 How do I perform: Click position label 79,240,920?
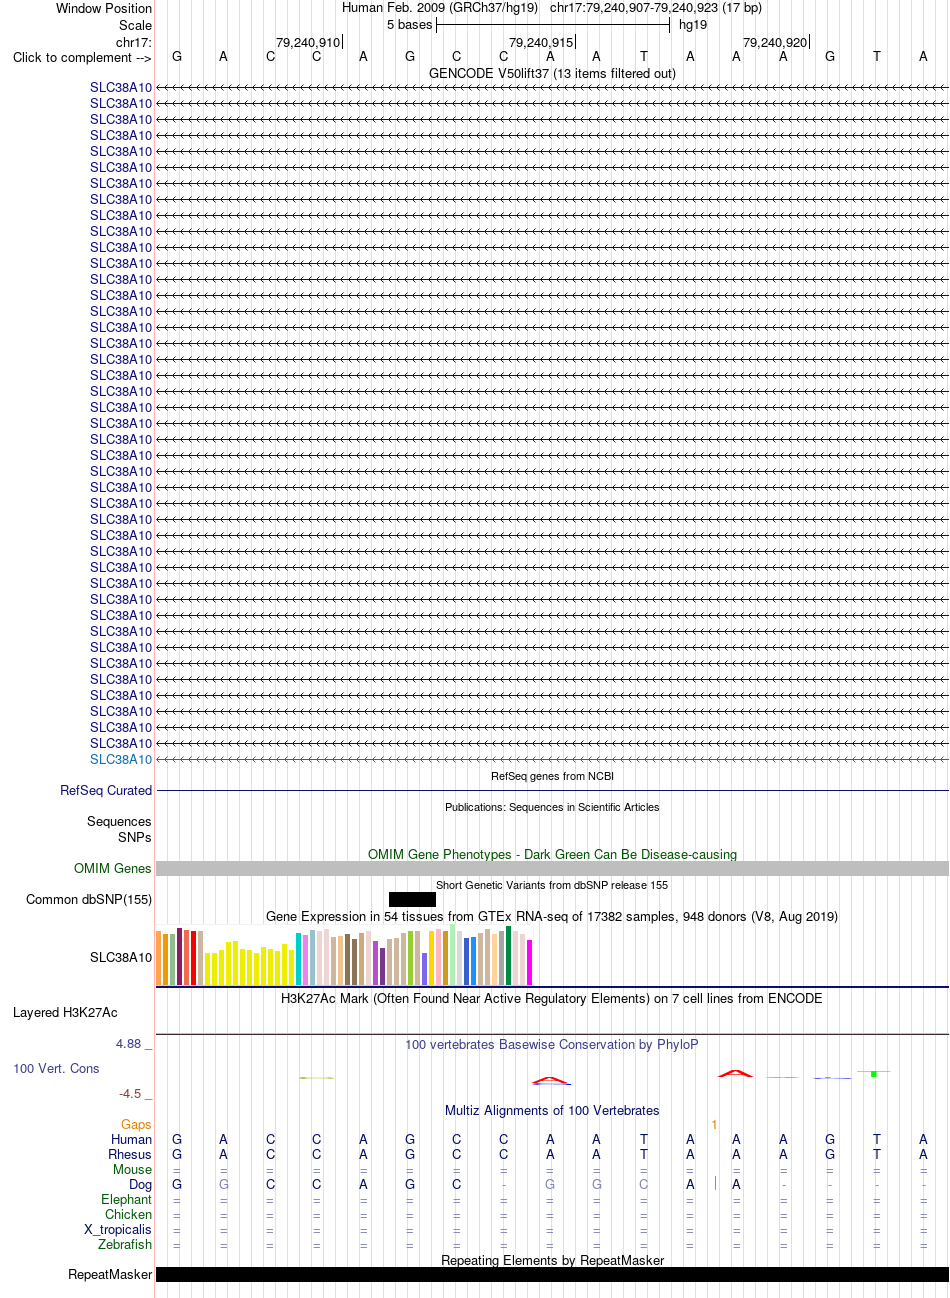[x=775, y=43]
